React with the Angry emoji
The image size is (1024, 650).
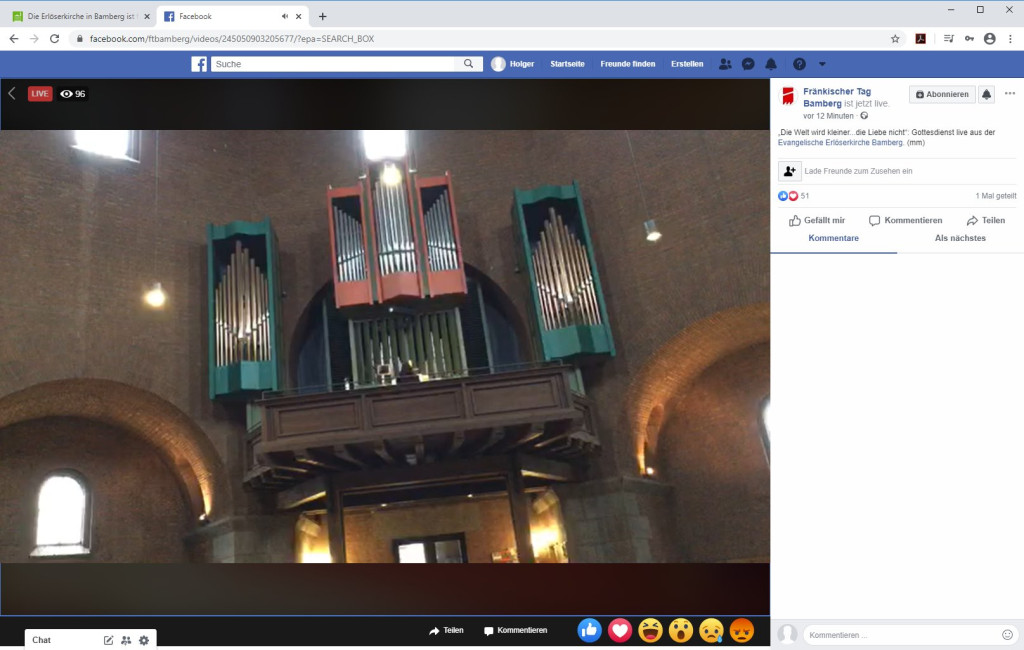[742, 630]
